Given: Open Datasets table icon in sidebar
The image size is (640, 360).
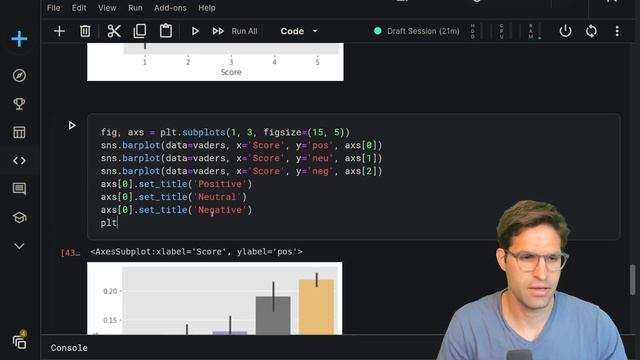Looking at the screenshot, I should tap(19, 132).
